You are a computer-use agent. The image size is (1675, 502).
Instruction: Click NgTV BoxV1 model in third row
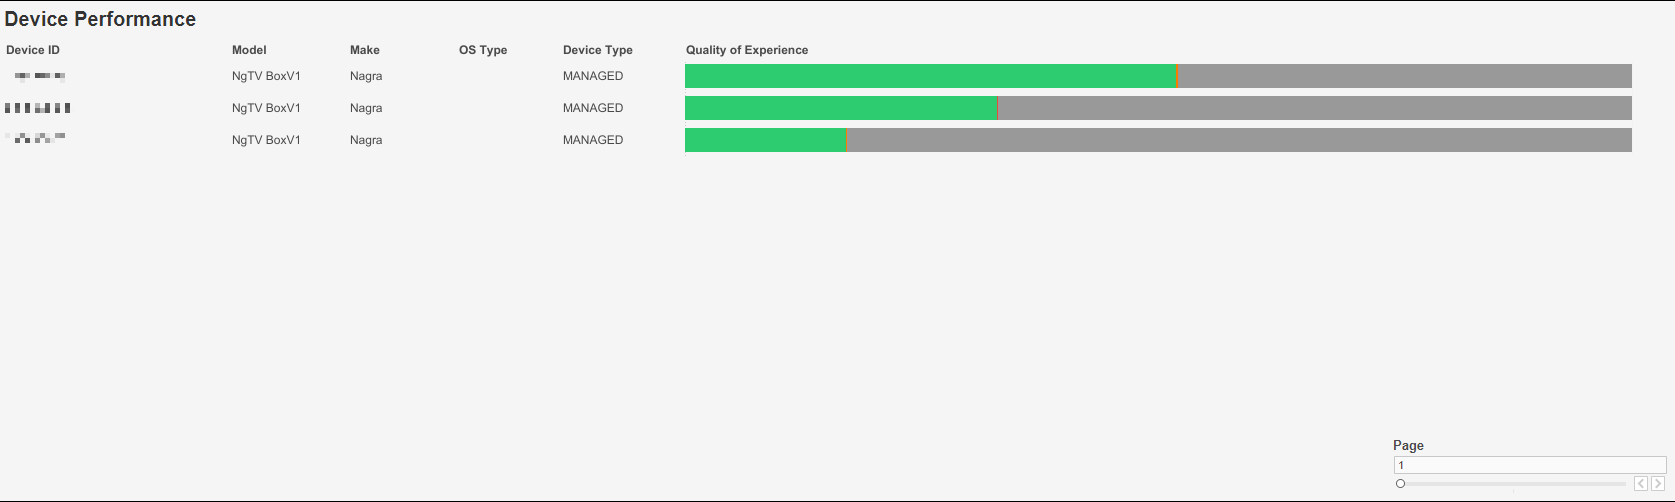point(266,140)
